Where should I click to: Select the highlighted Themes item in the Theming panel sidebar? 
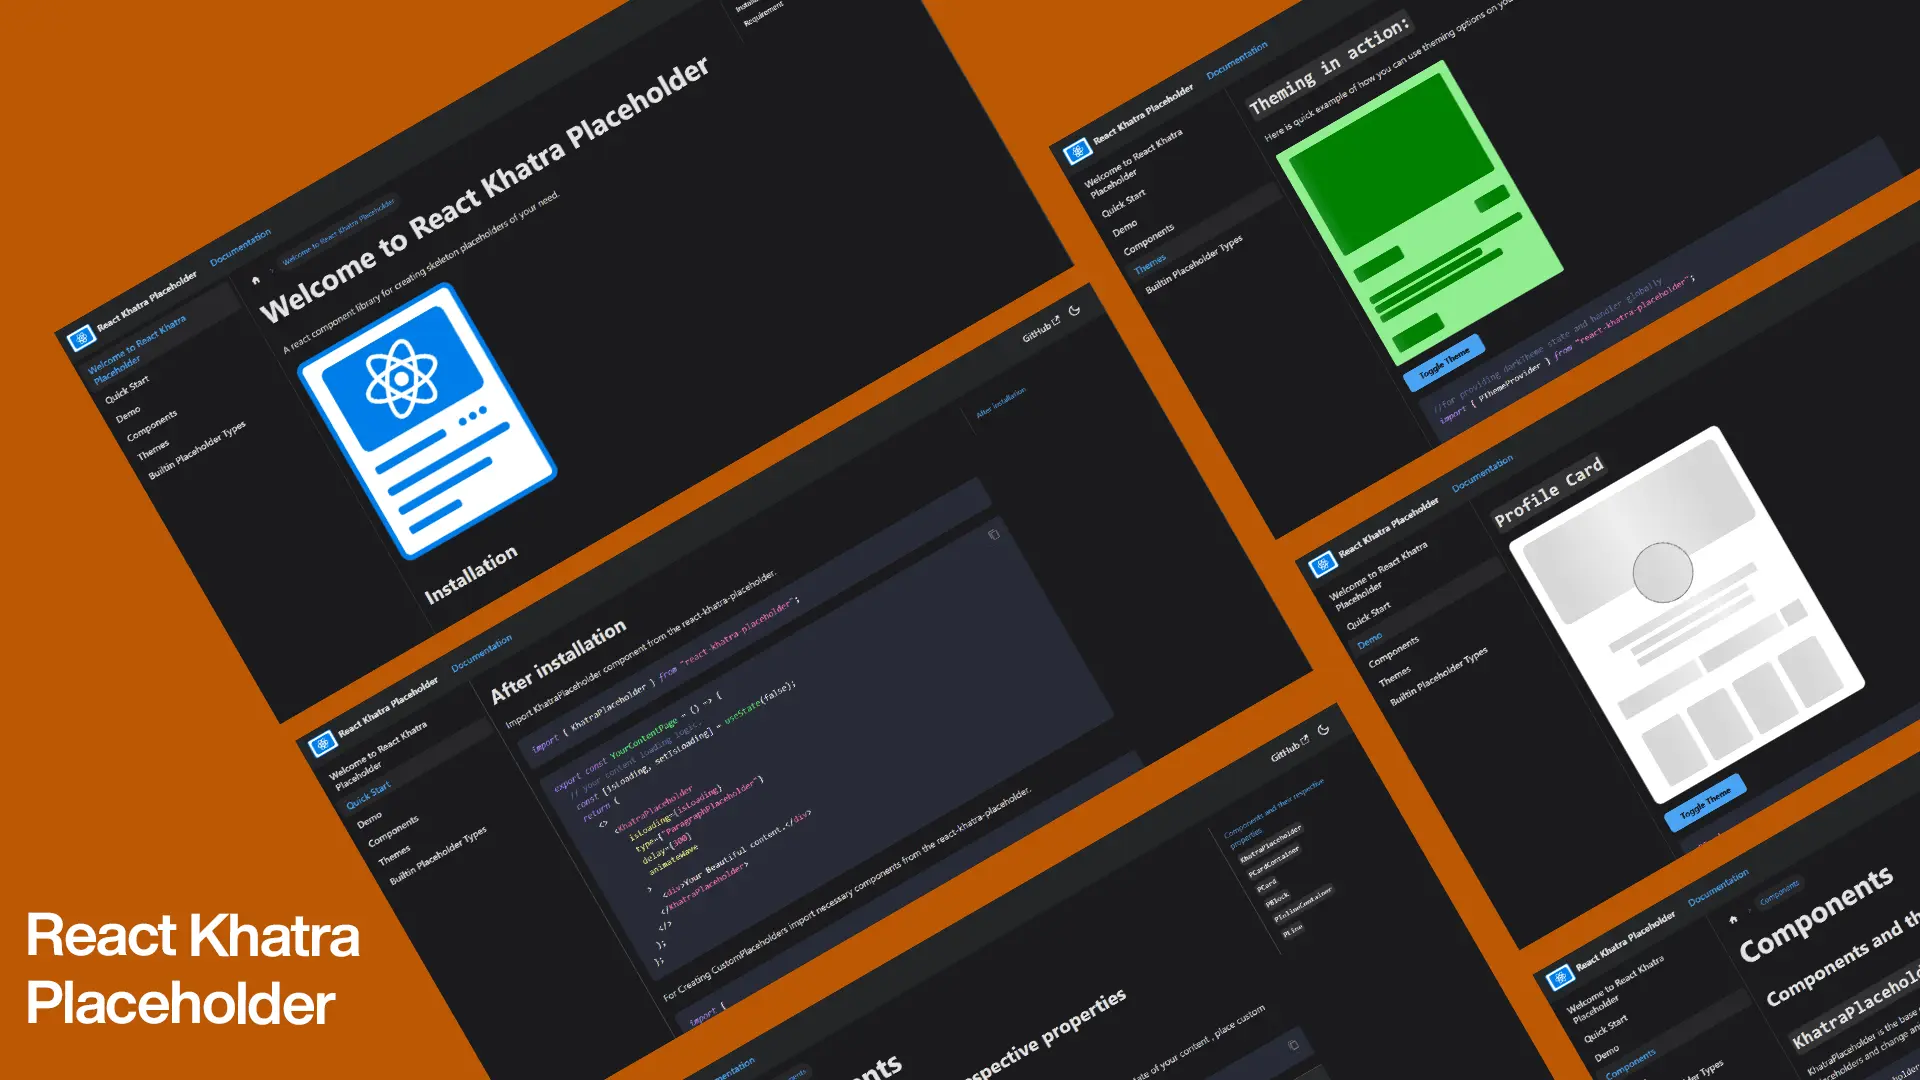[x=1150, y=264]
